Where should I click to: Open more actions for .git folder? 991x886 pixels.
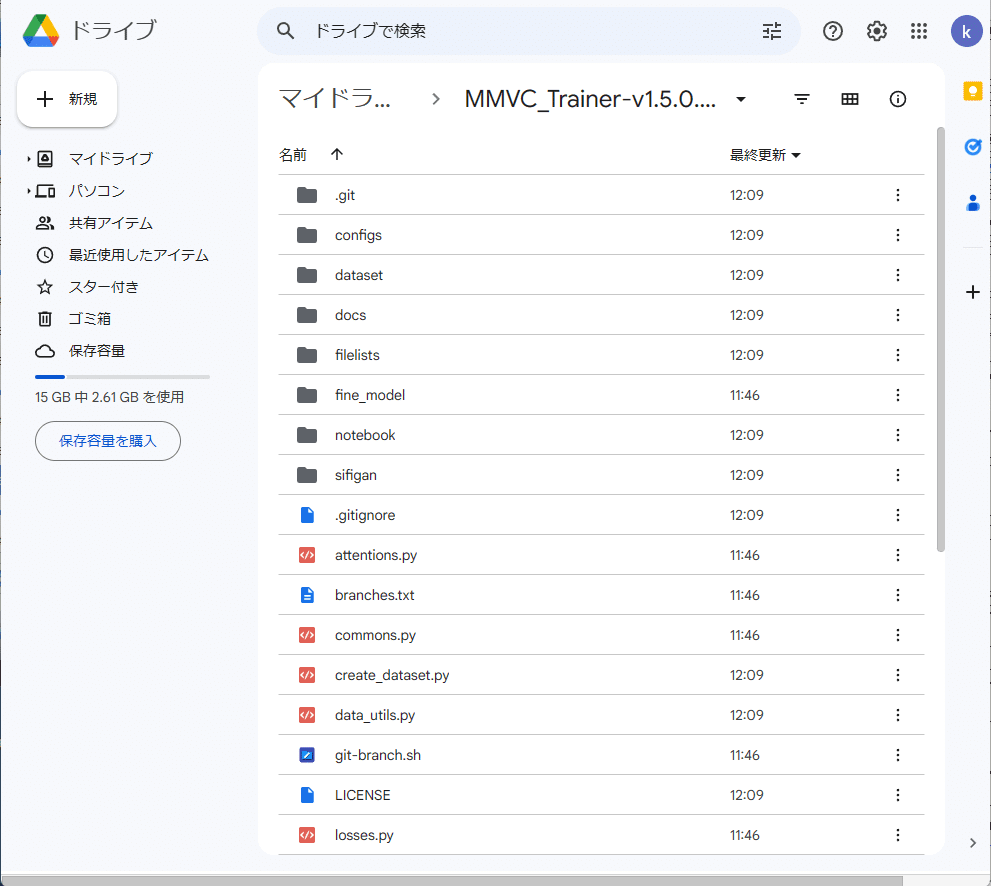[897, 195]
